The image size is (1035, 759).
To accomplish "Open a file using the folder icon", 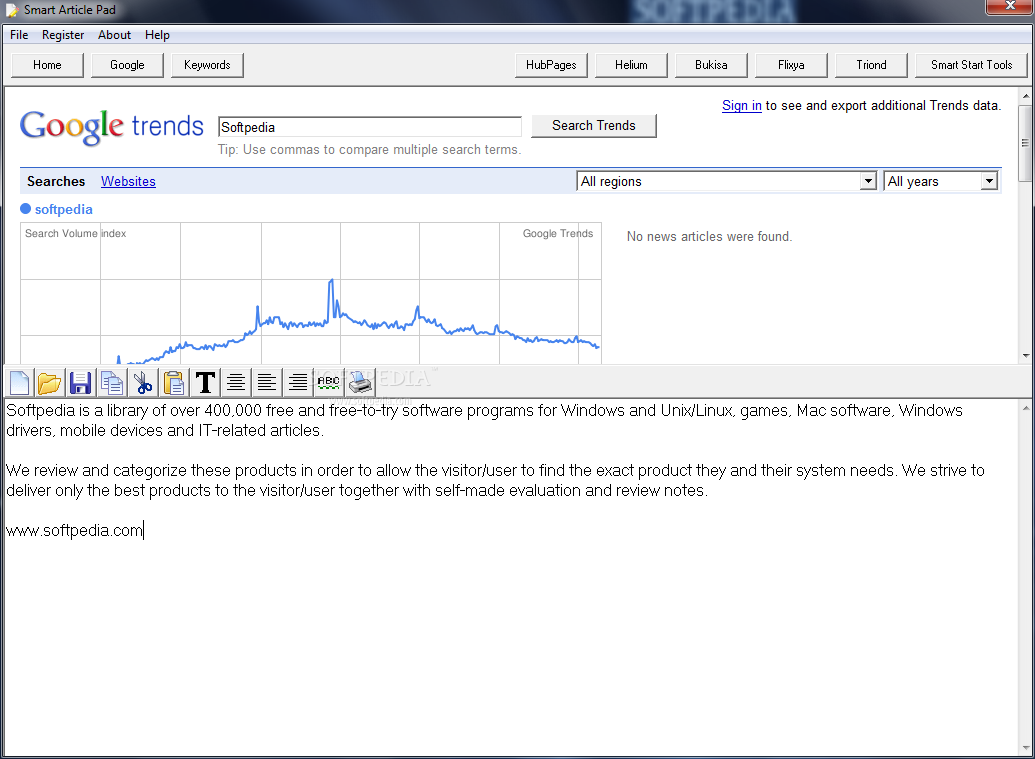I will click(x=50, y=382).
